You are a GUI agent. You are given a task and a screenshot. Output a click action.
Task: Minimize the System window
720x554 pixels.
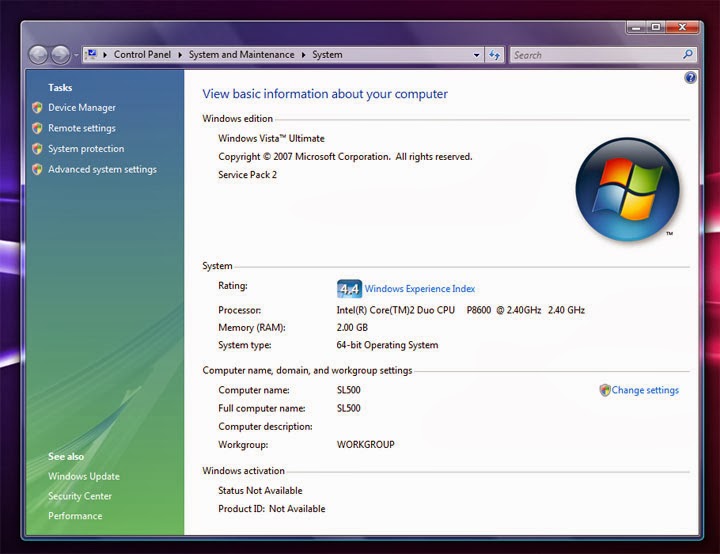pyautogui.click(x=636, y=28)
